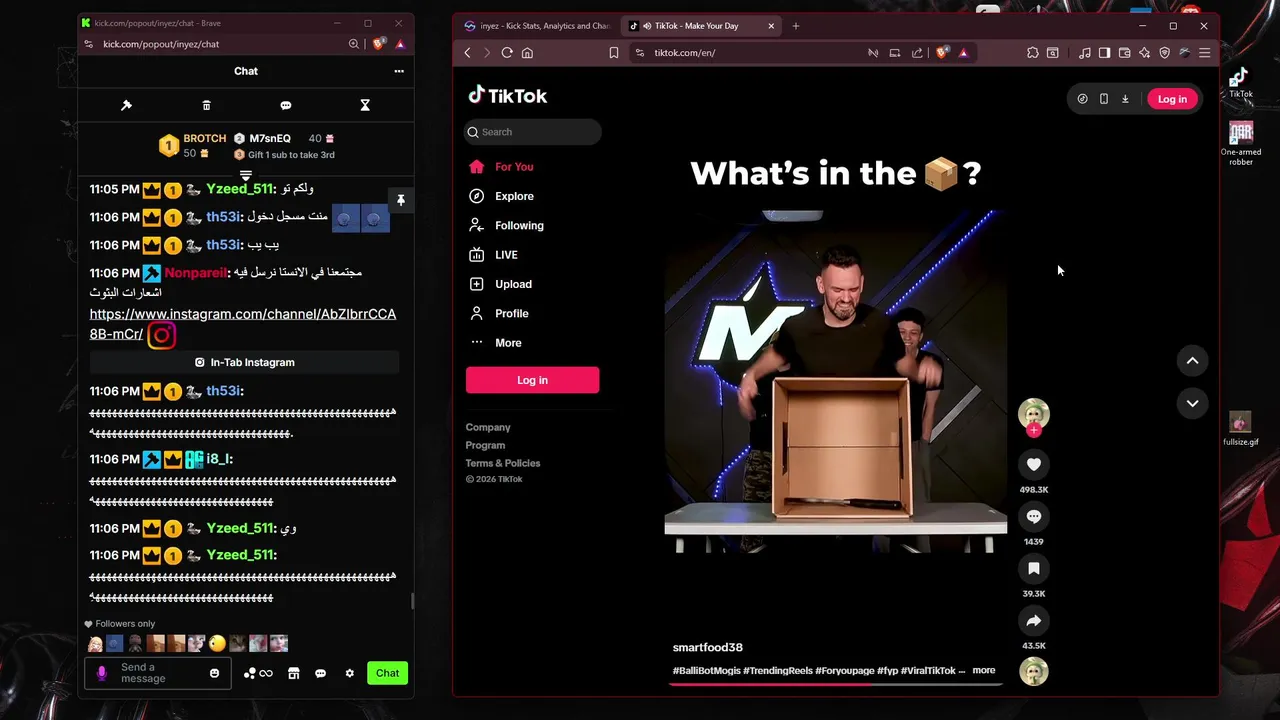
Task: Click the speech bubble icon in Kick chat toolbar
Action: (286, 105)
